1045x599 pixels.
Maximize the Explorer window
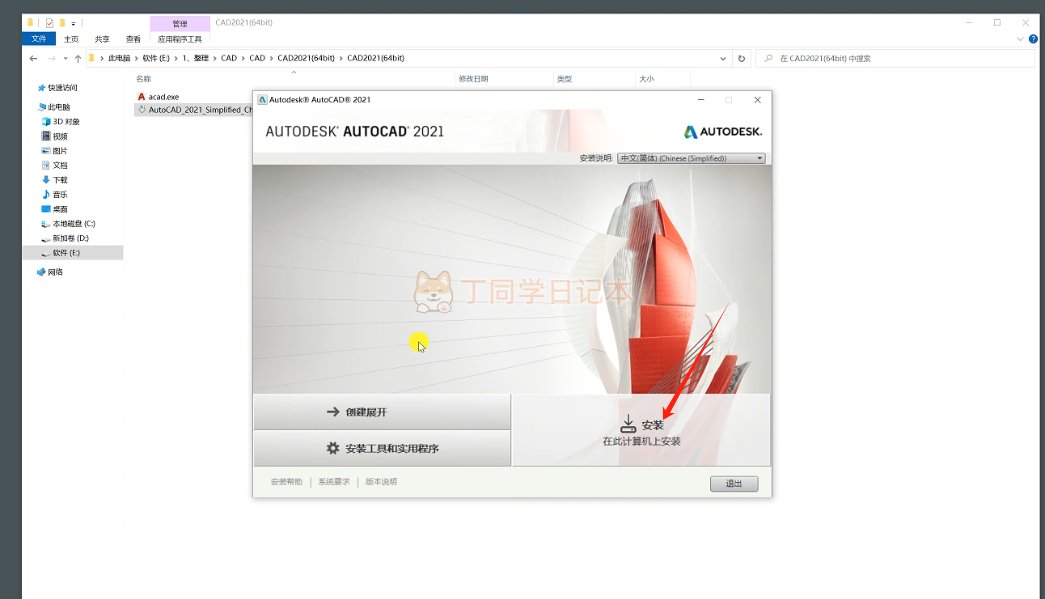pyautogui.click(x=997, y=23)
